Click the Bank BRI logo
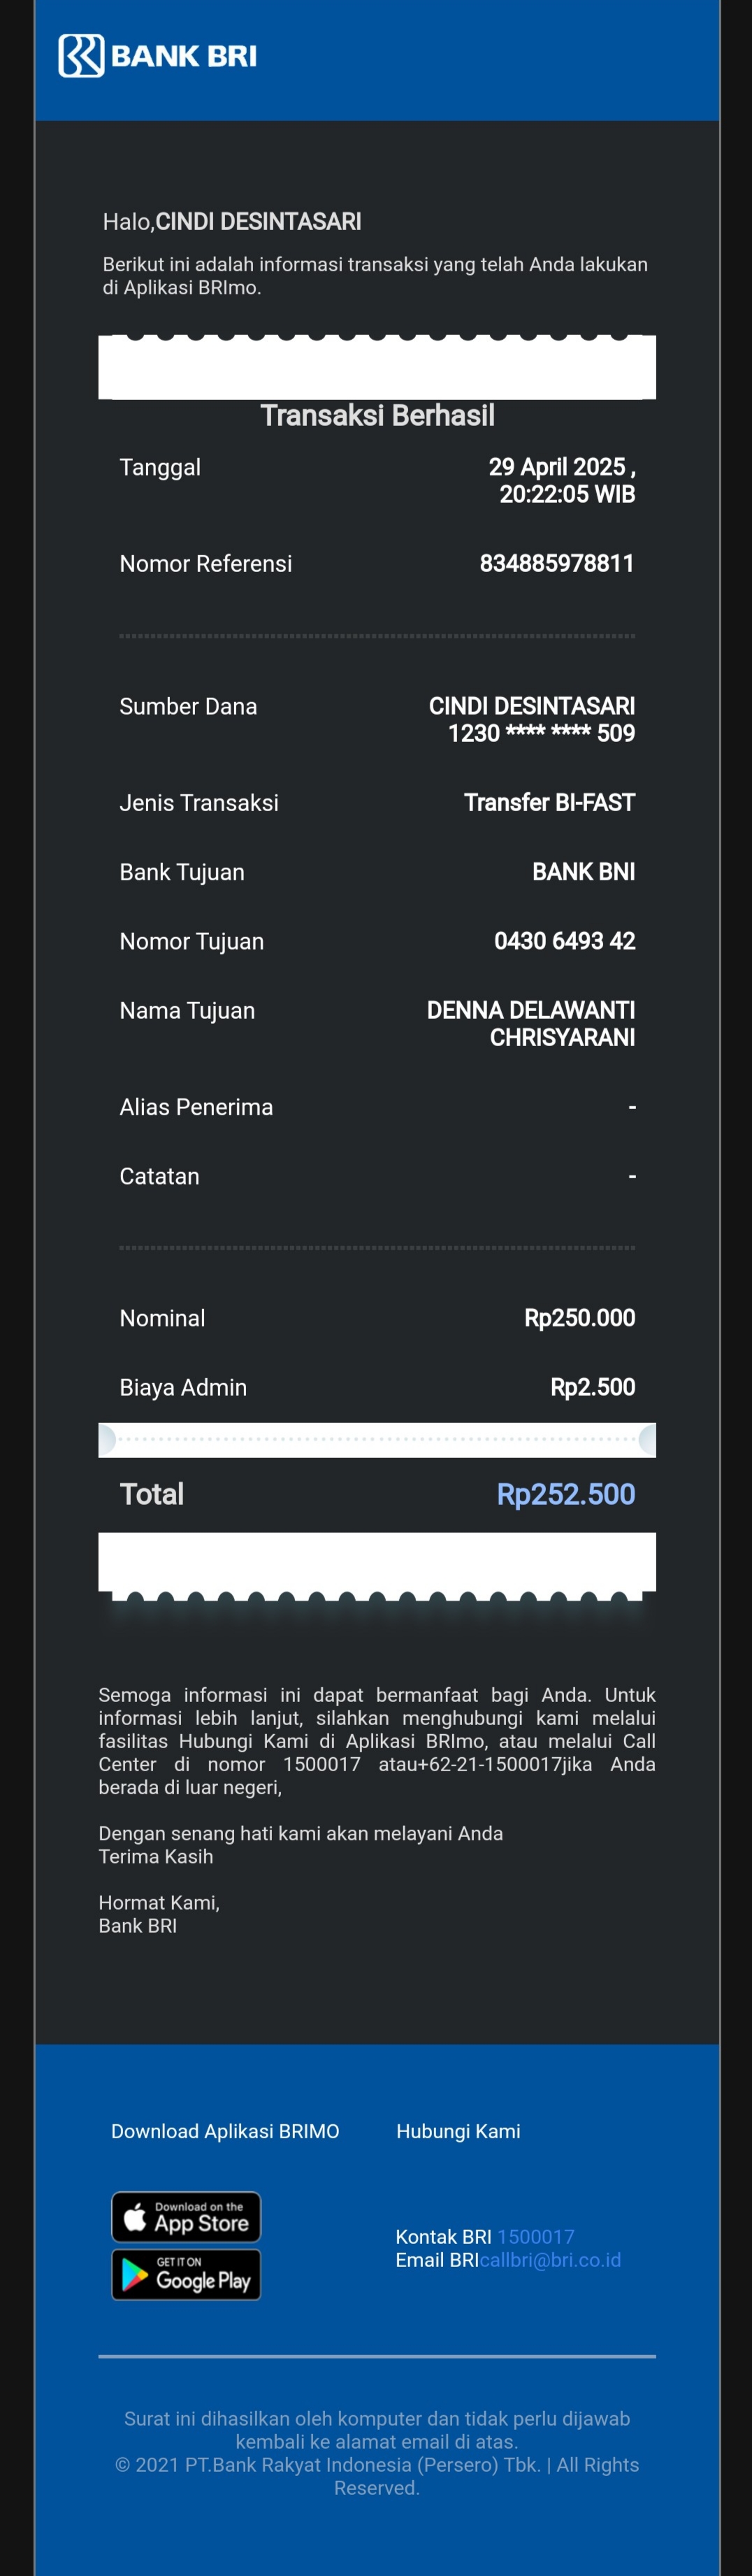The width and height of the screenshot is (752, 2576). coord(157,56)
